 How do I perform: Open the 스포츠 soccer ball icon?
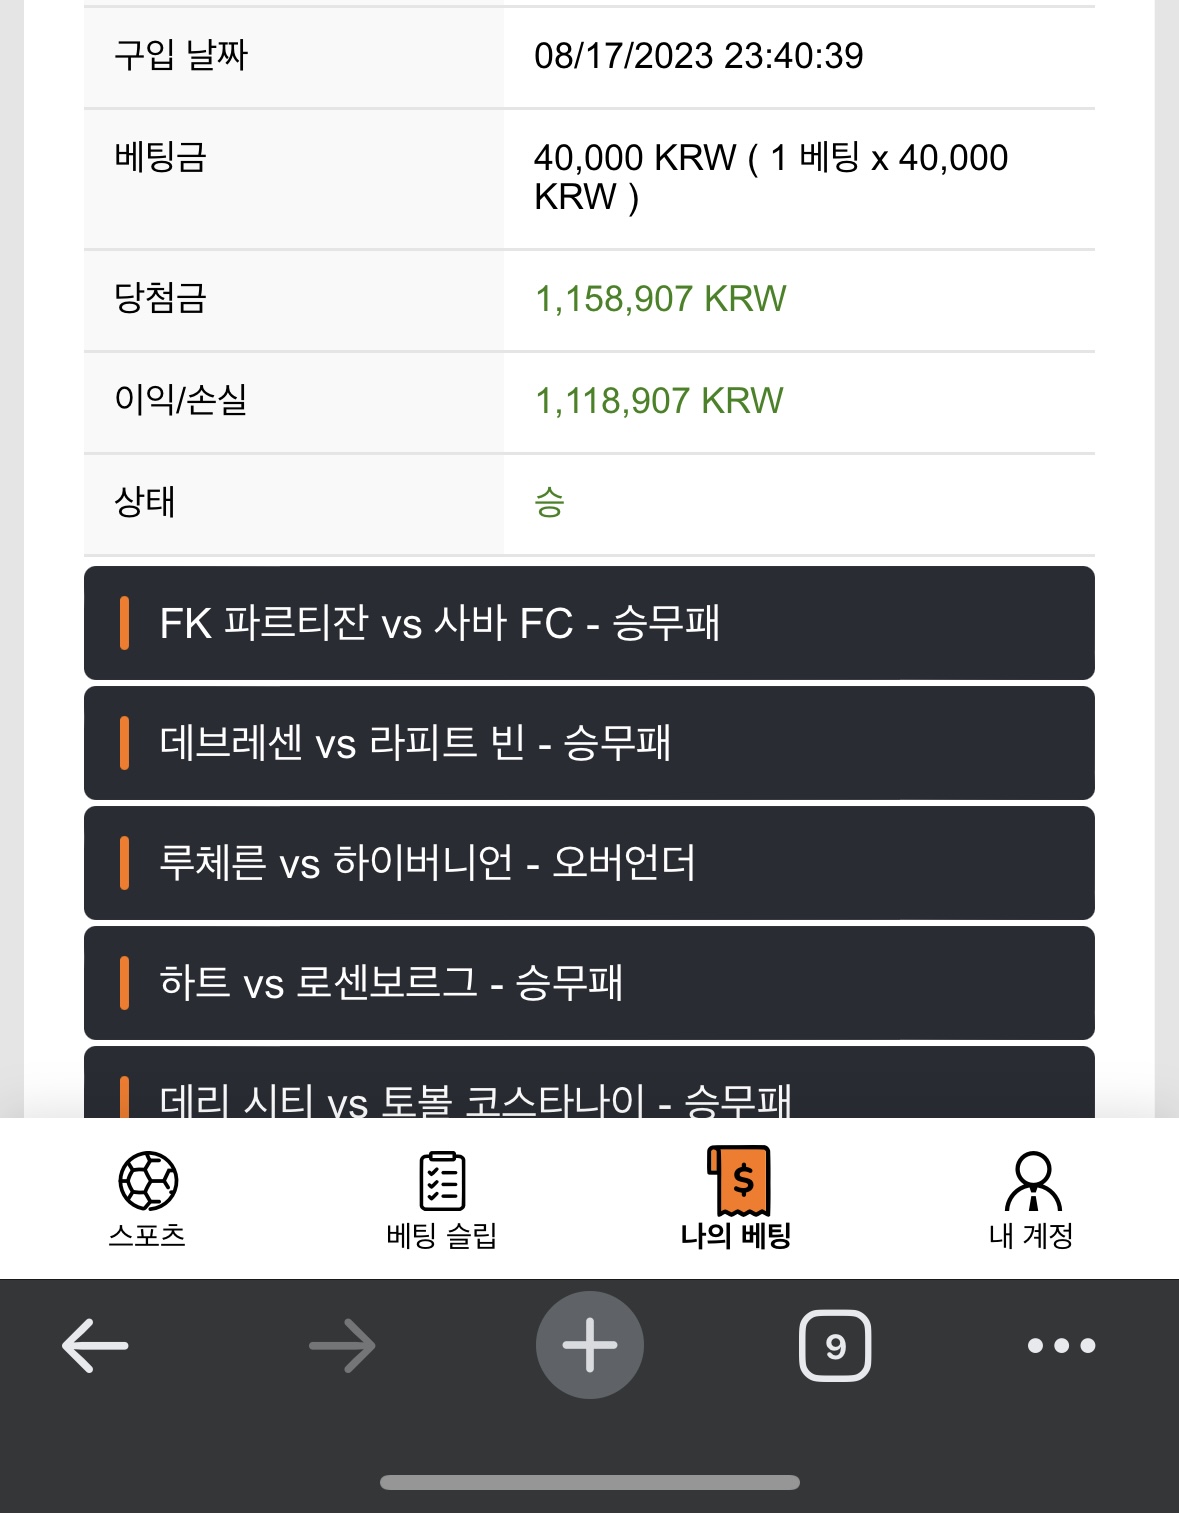click(x=148, y=1181)
